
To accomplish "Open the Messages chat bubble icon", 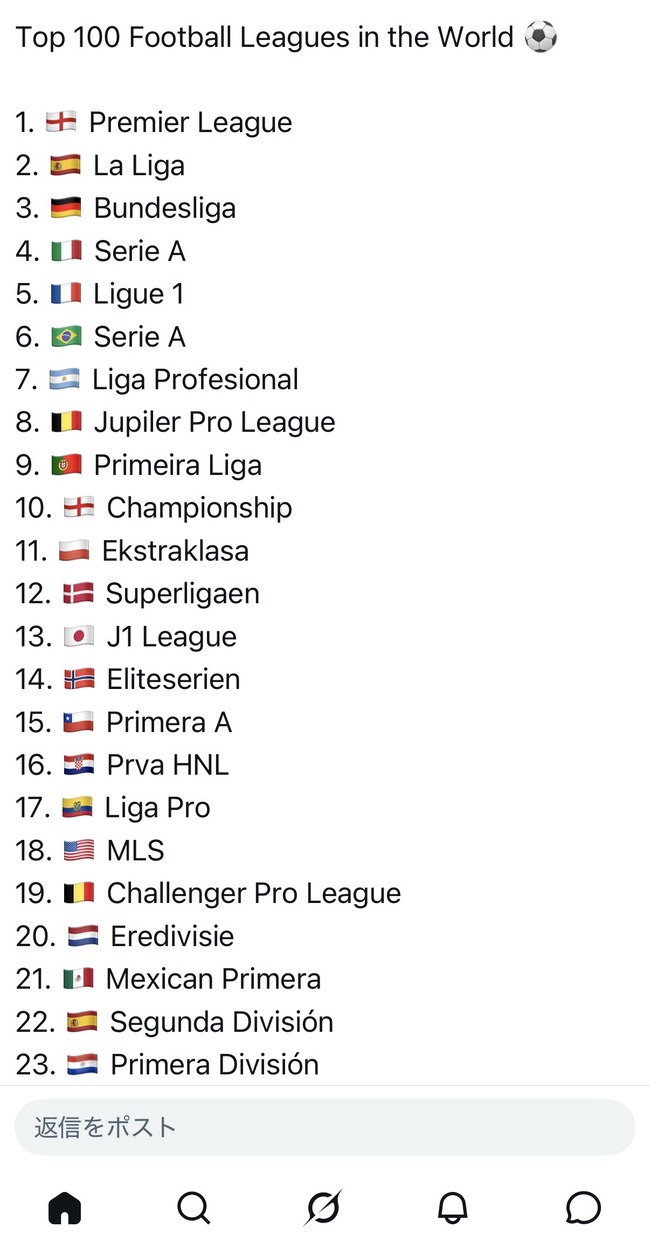I will point(583,1208).
